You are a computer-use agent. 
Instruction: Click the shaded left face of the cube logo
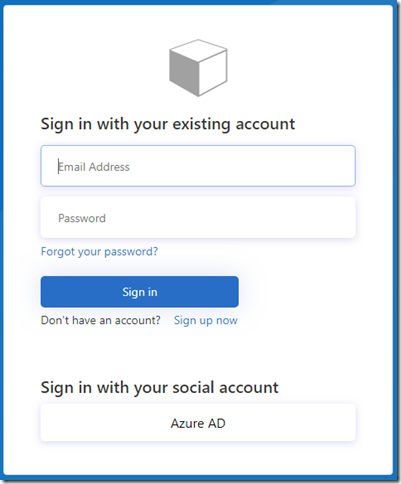[x=184, y=72]
